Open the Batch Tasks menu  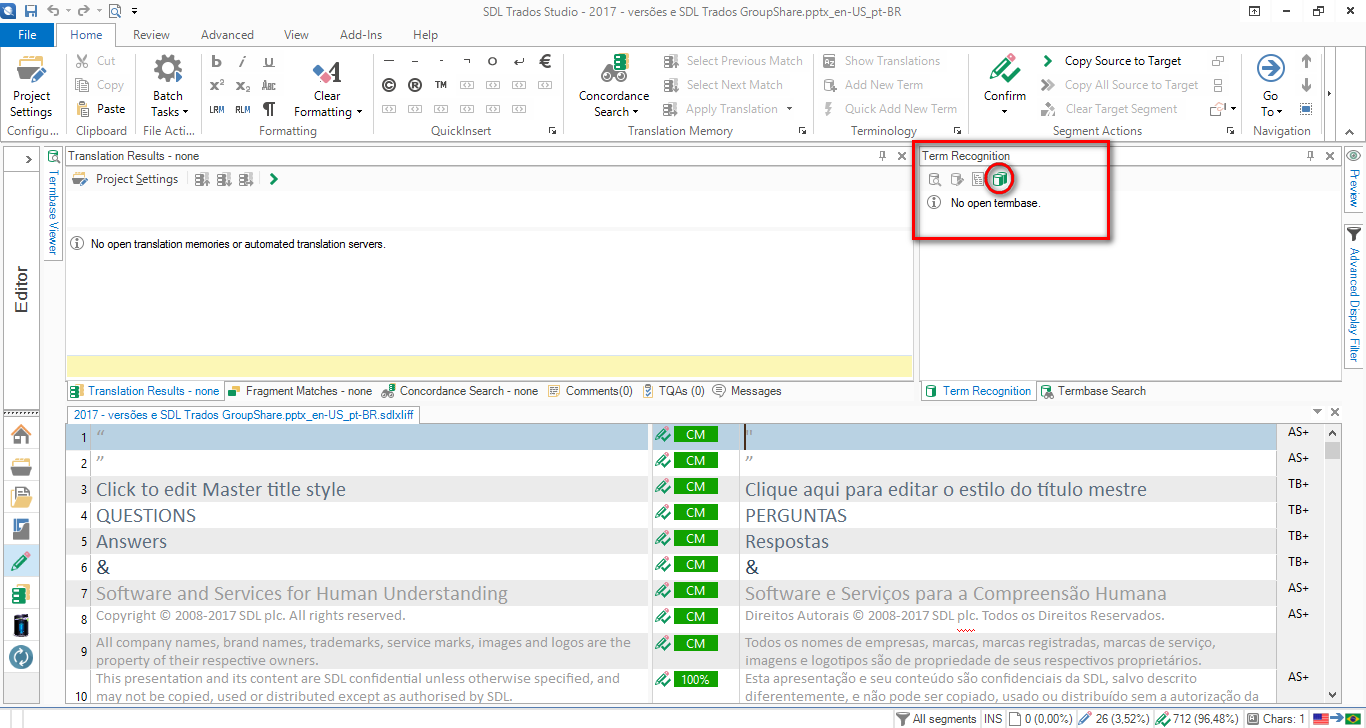168,86
